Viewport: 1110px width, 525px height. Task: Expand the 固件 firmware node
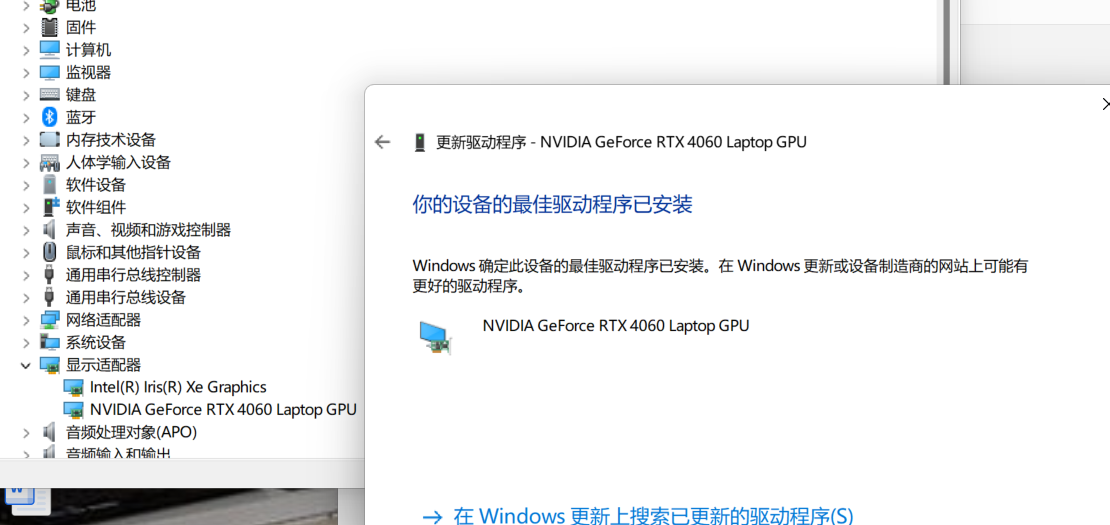pyautogui.click(x=26, y=28)
